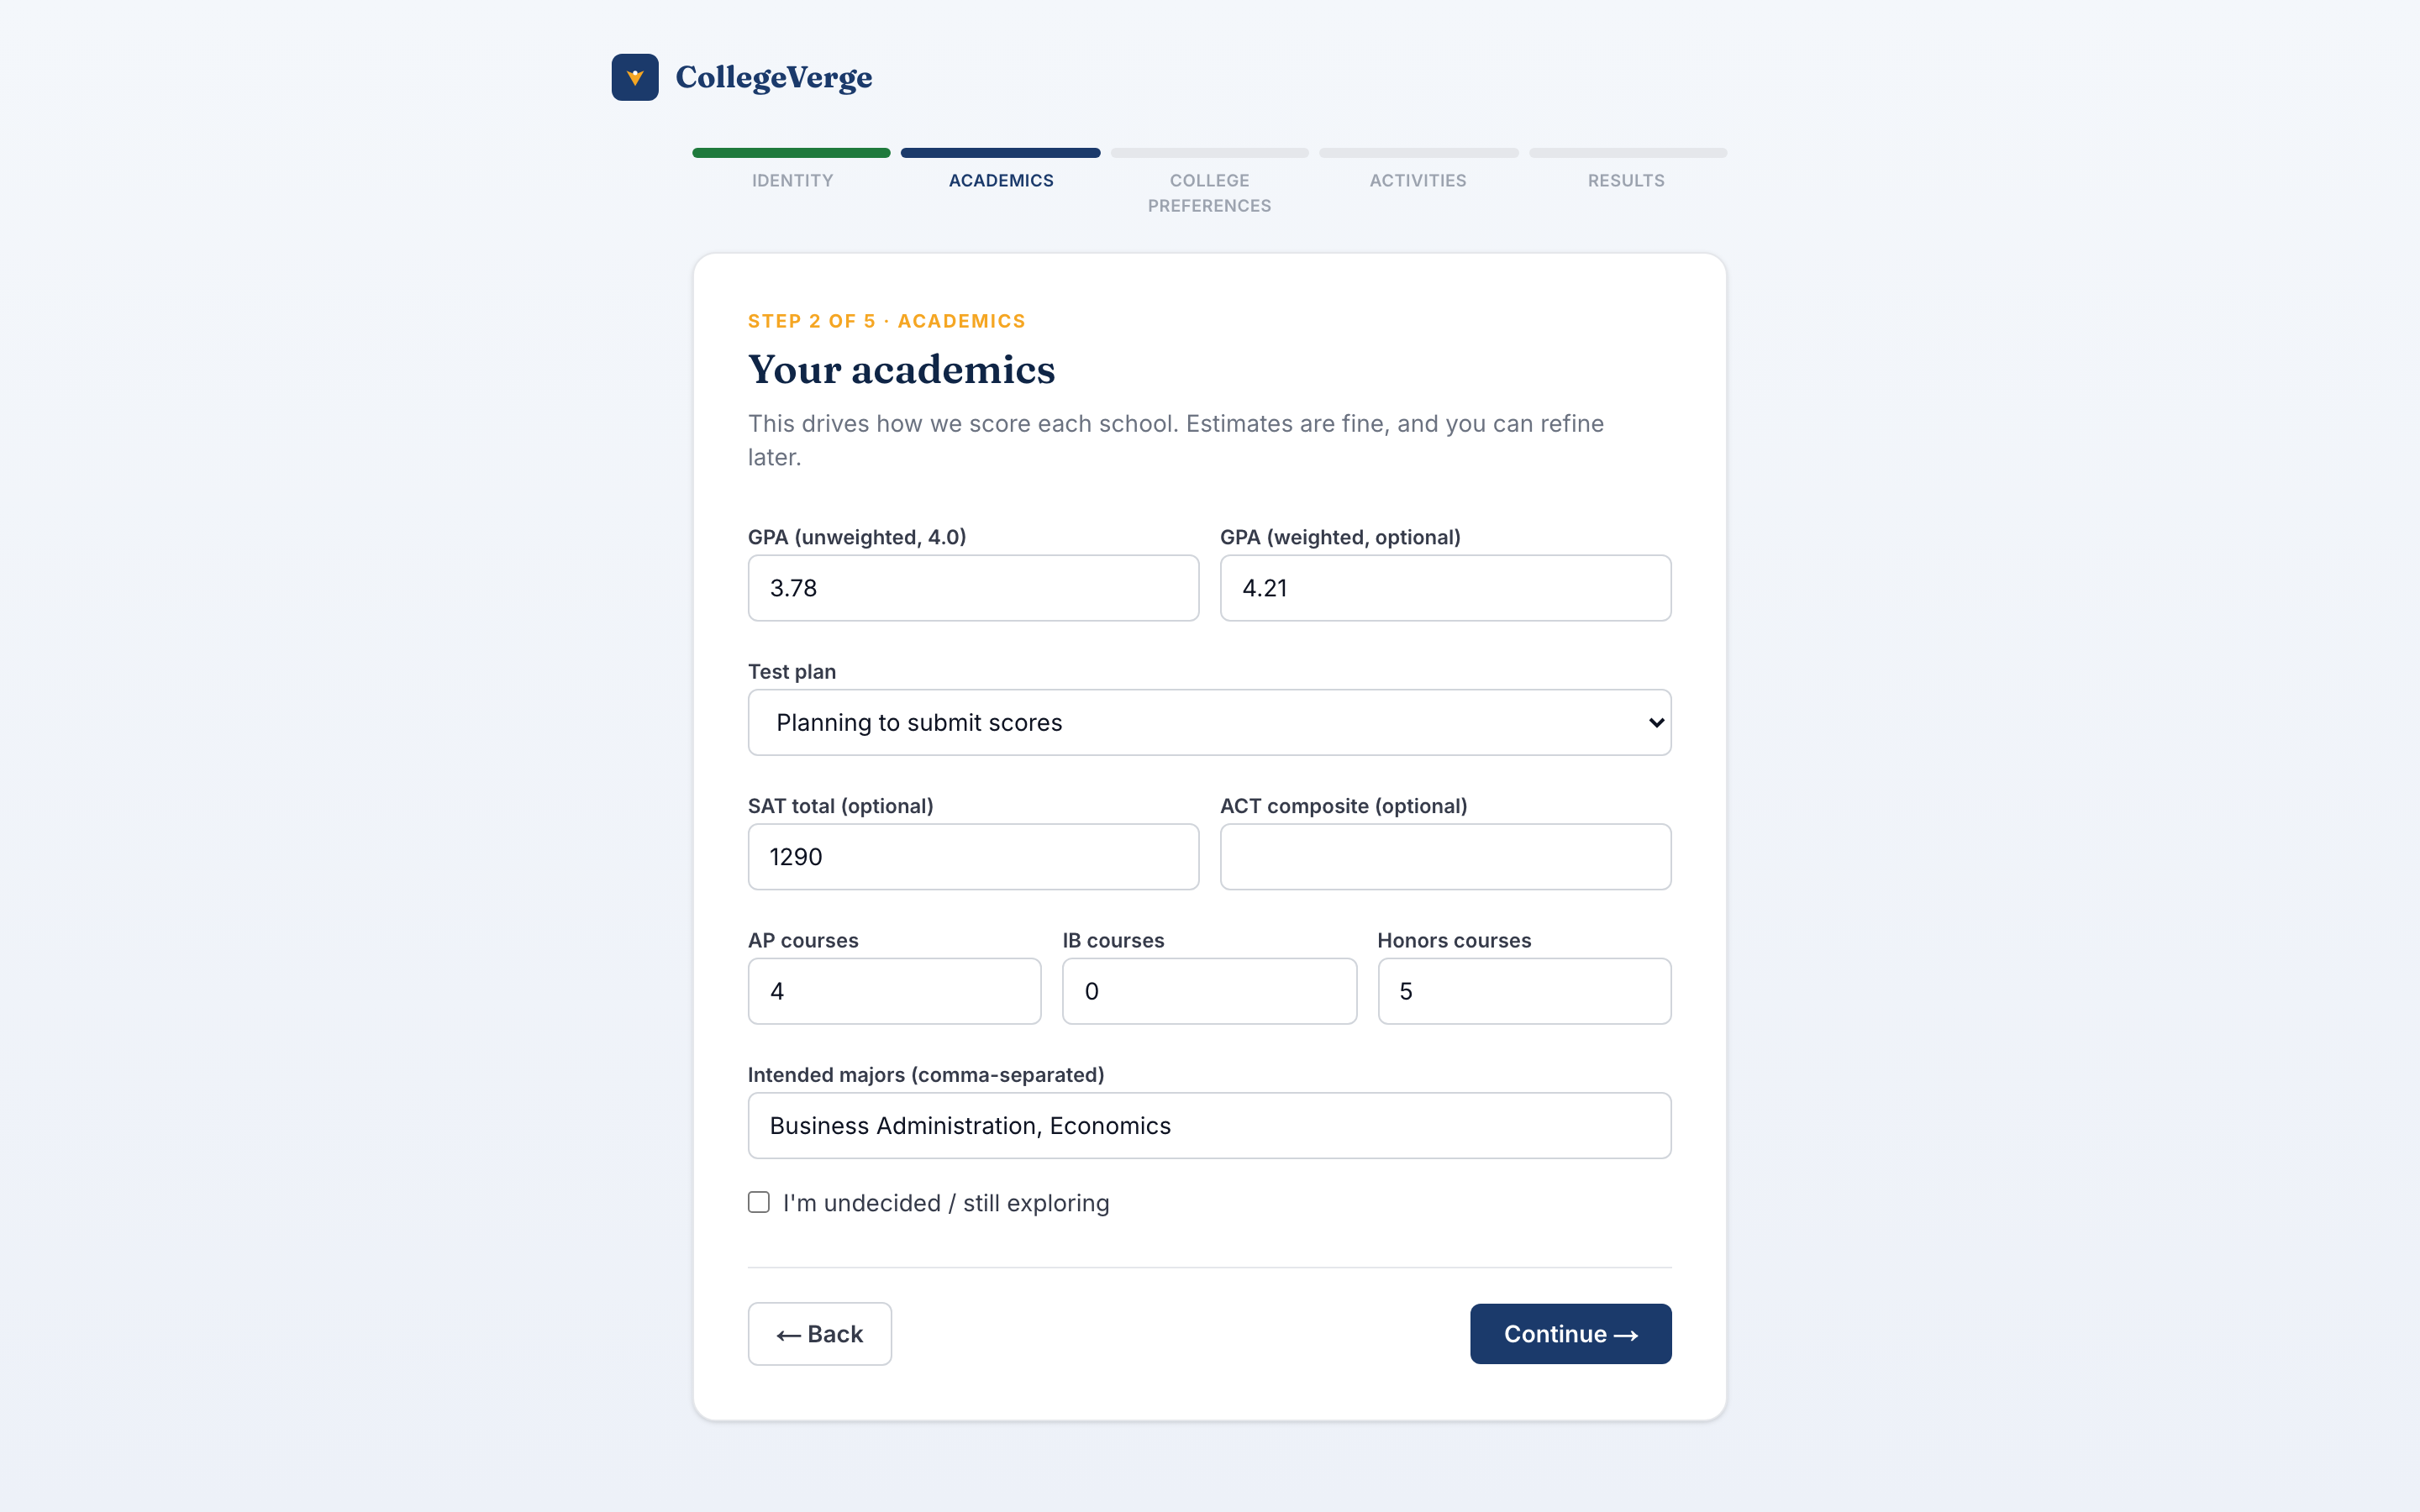Click the Continue button
The width and height of the screenshot is (2420, 1512).
pyautogui.click(x=1570, y=1333)
